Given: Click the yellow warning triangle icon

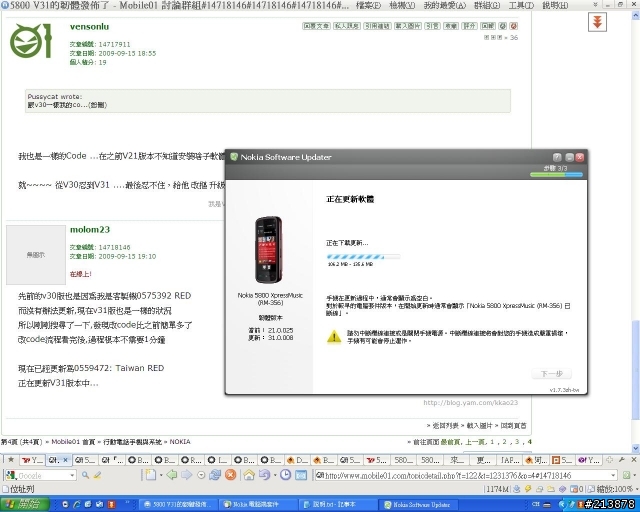Looking at the screenshot, I should pyautogui.click(x=335, y=337).
